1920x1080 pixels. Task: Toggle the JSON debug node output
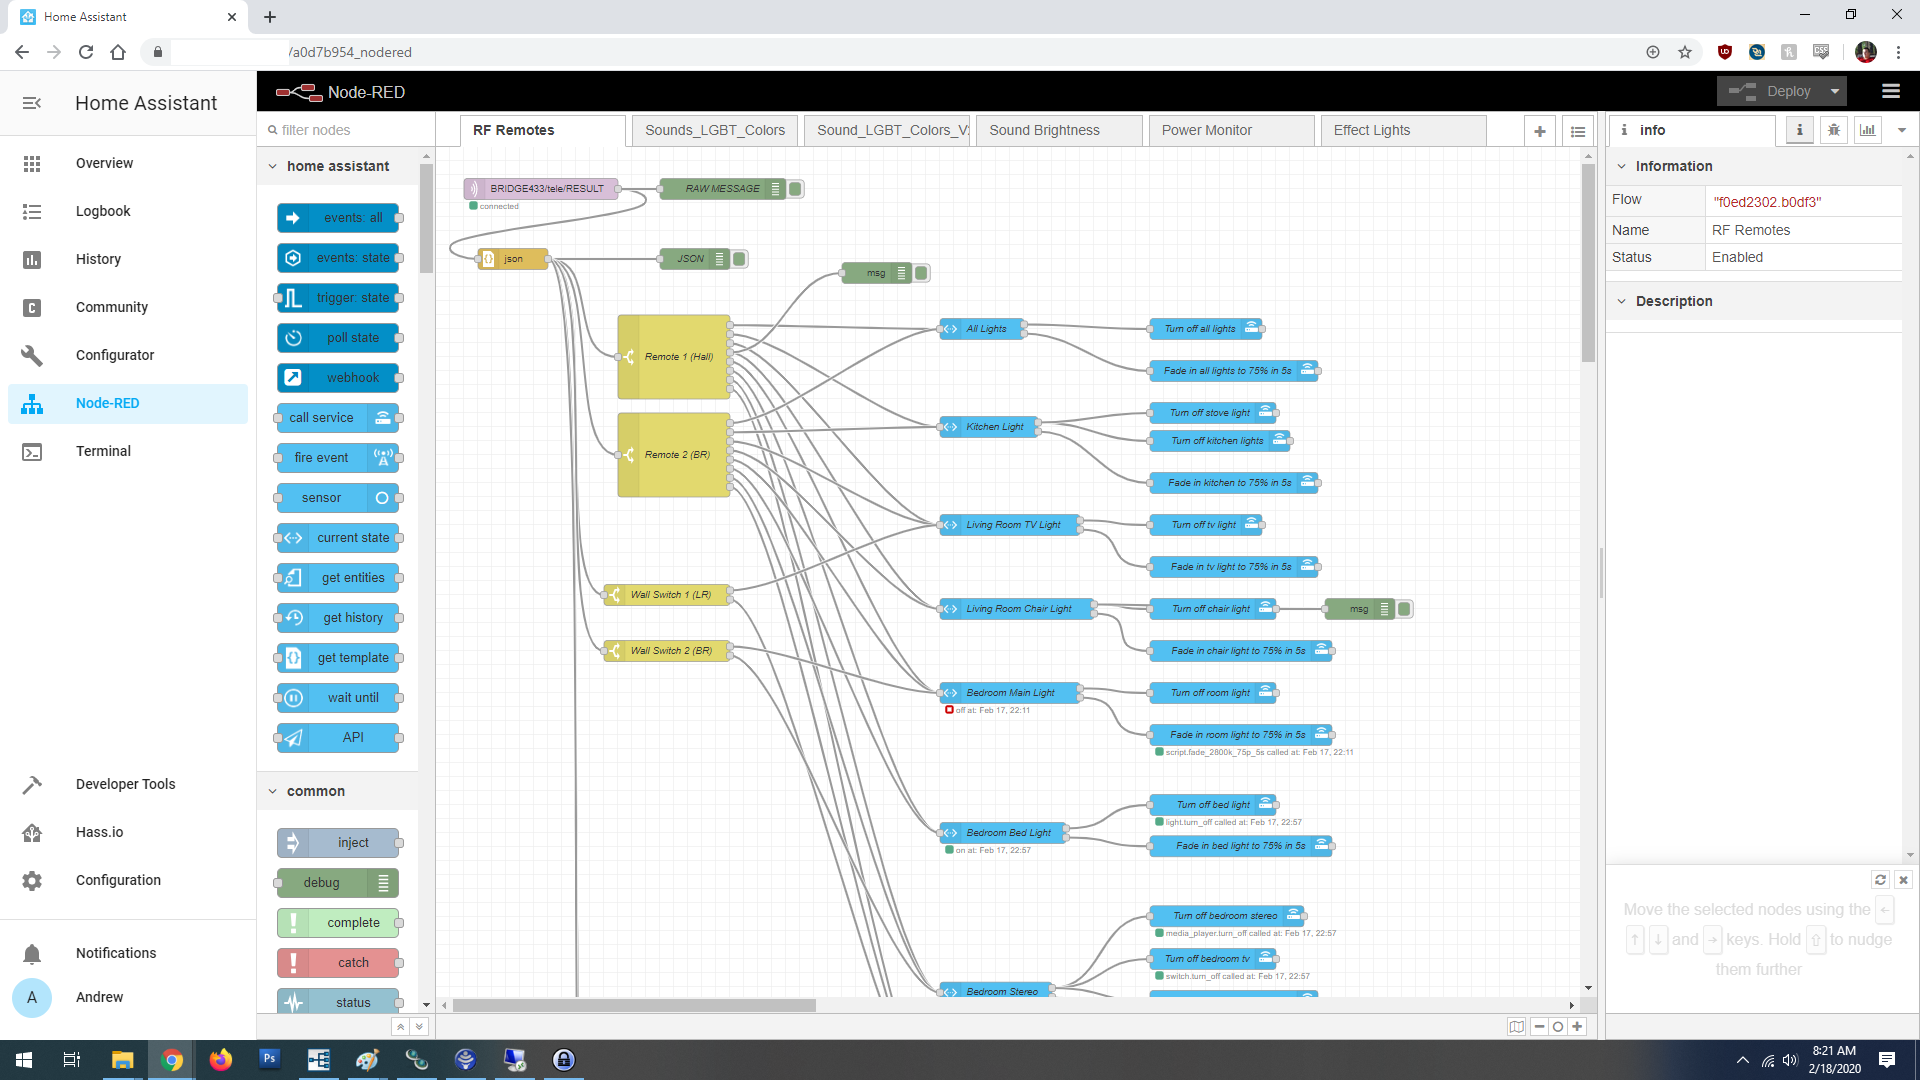(740, 259)
